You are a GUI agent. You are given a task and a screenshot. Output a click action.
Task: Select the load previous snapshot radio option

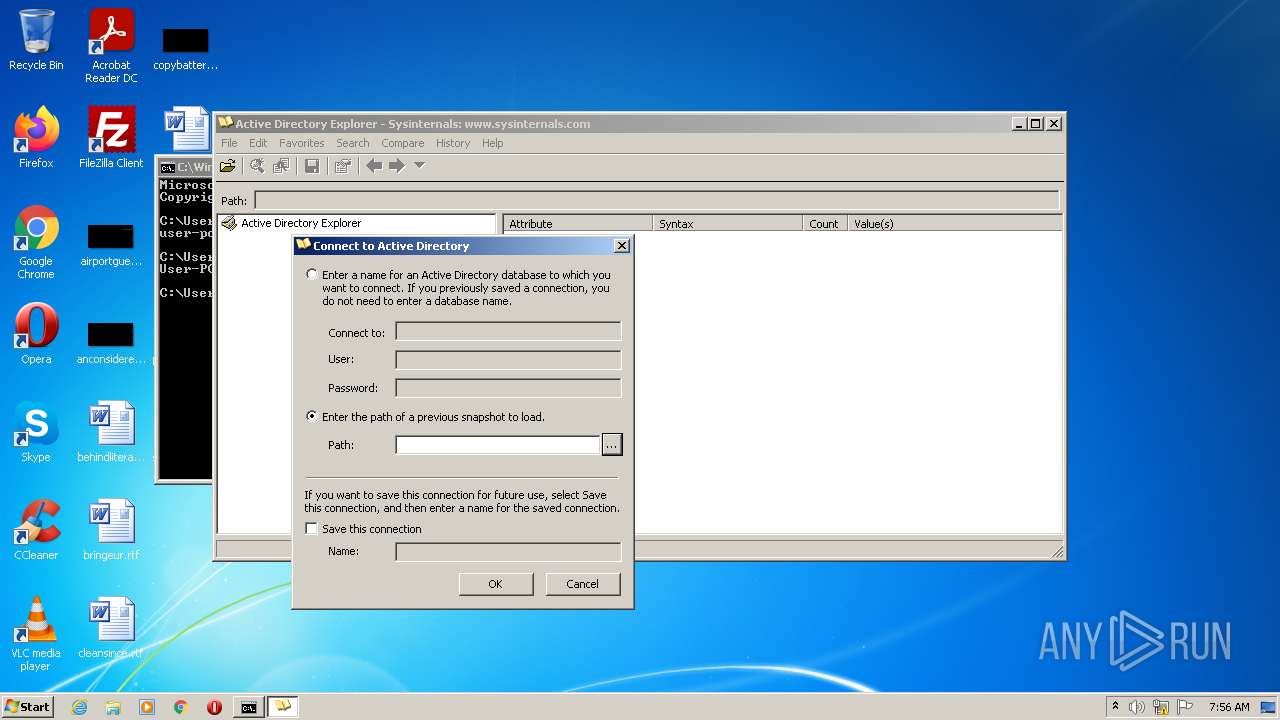coord(312,416)
